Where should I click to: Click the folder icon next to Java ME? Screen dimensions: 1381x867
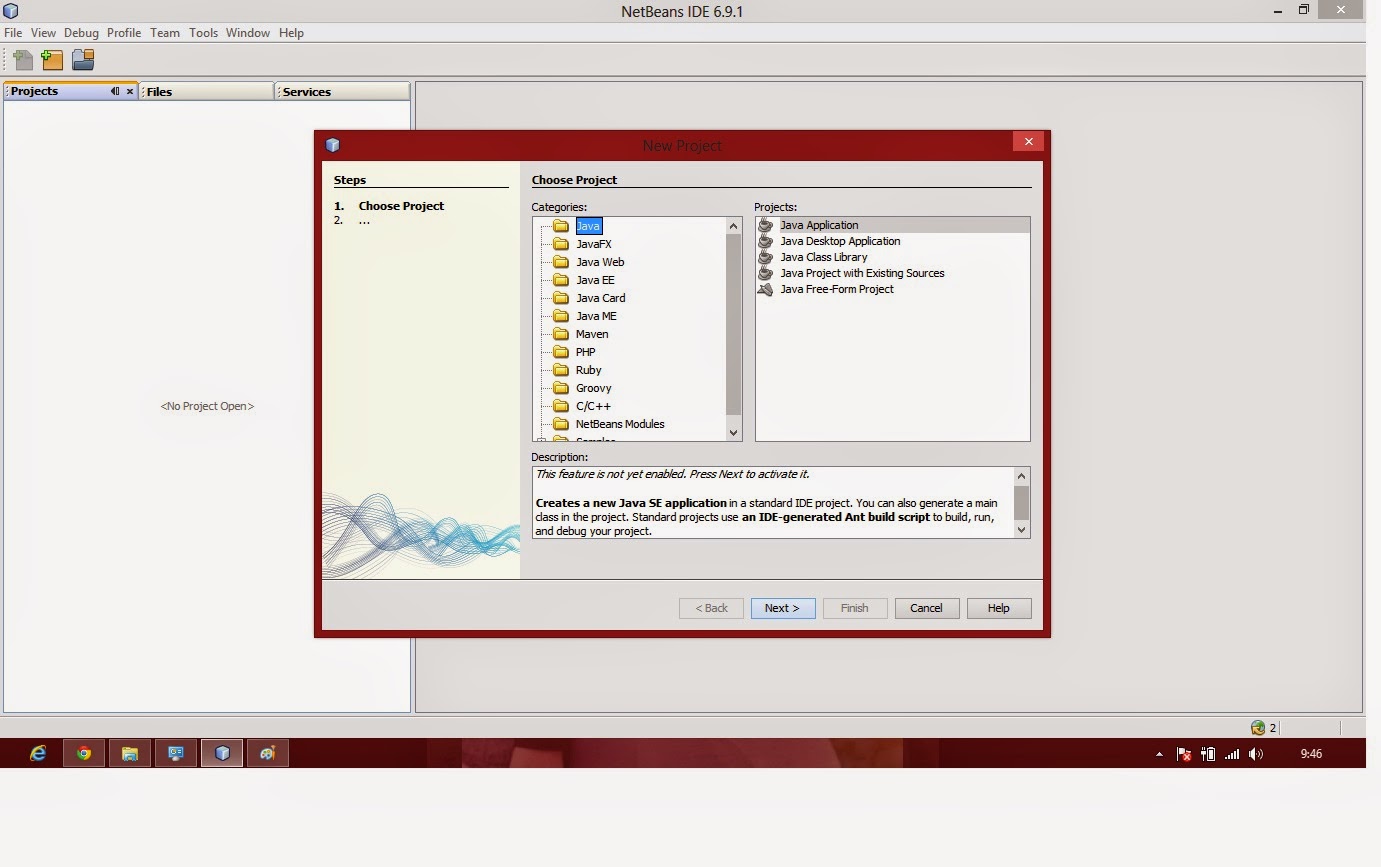click(561, 316)
